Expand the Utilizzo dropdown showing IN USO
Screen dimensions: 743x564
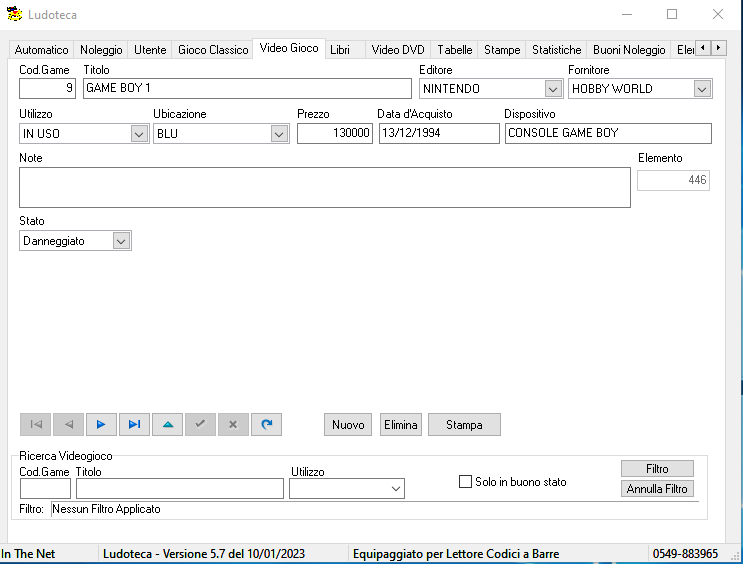(139, 134)
